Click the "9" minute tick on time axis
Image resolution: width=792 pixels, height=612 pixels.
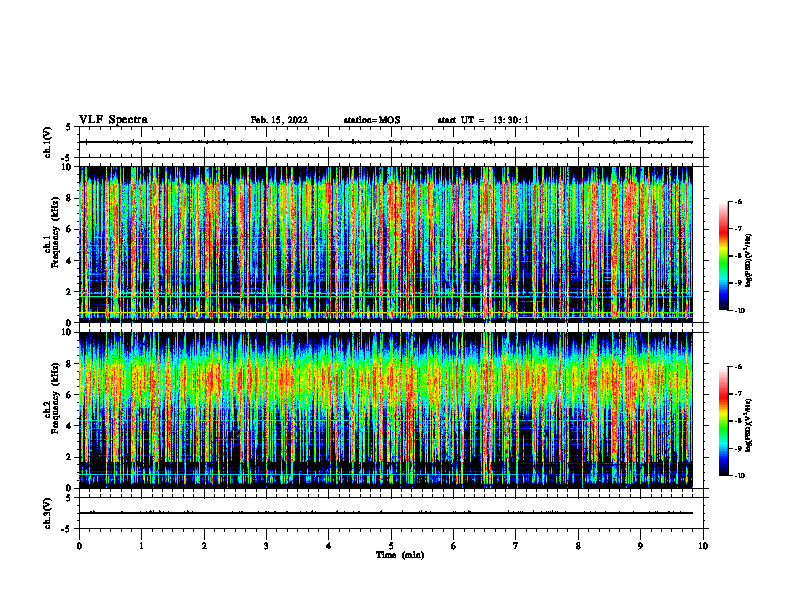640,546
